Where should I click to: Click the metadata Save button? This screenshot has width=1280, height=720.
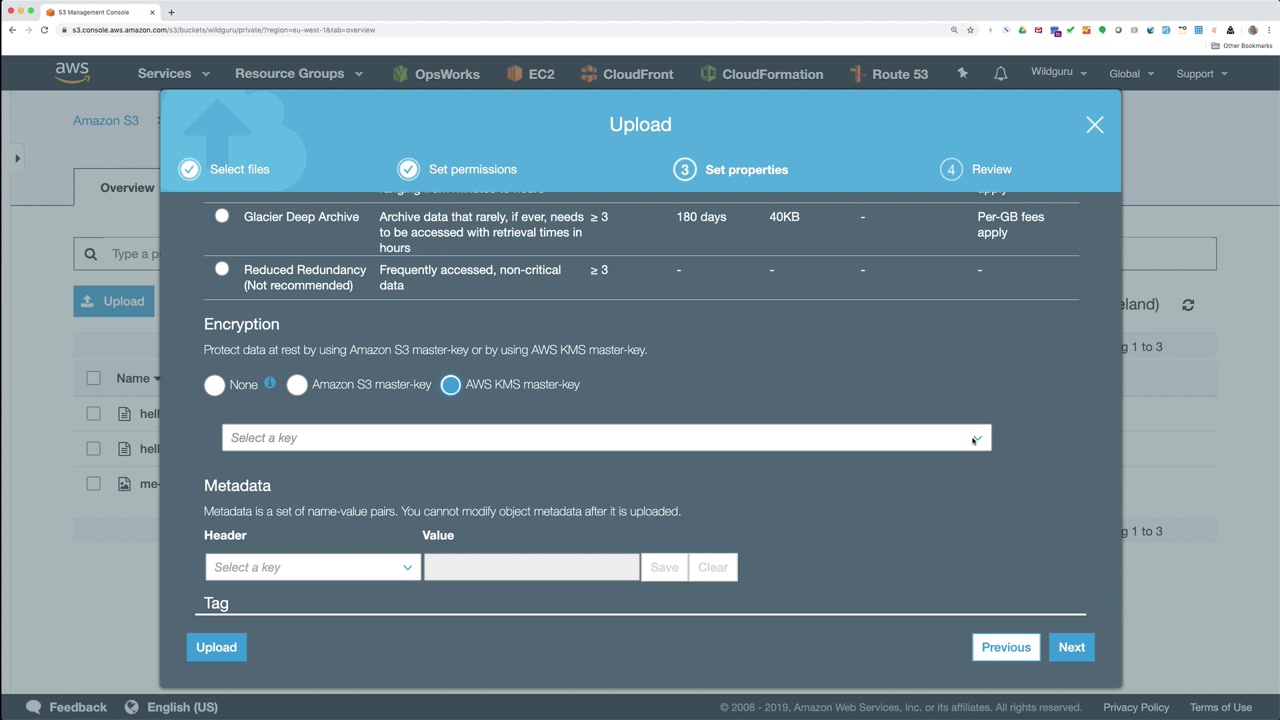(x=664, y=567)
